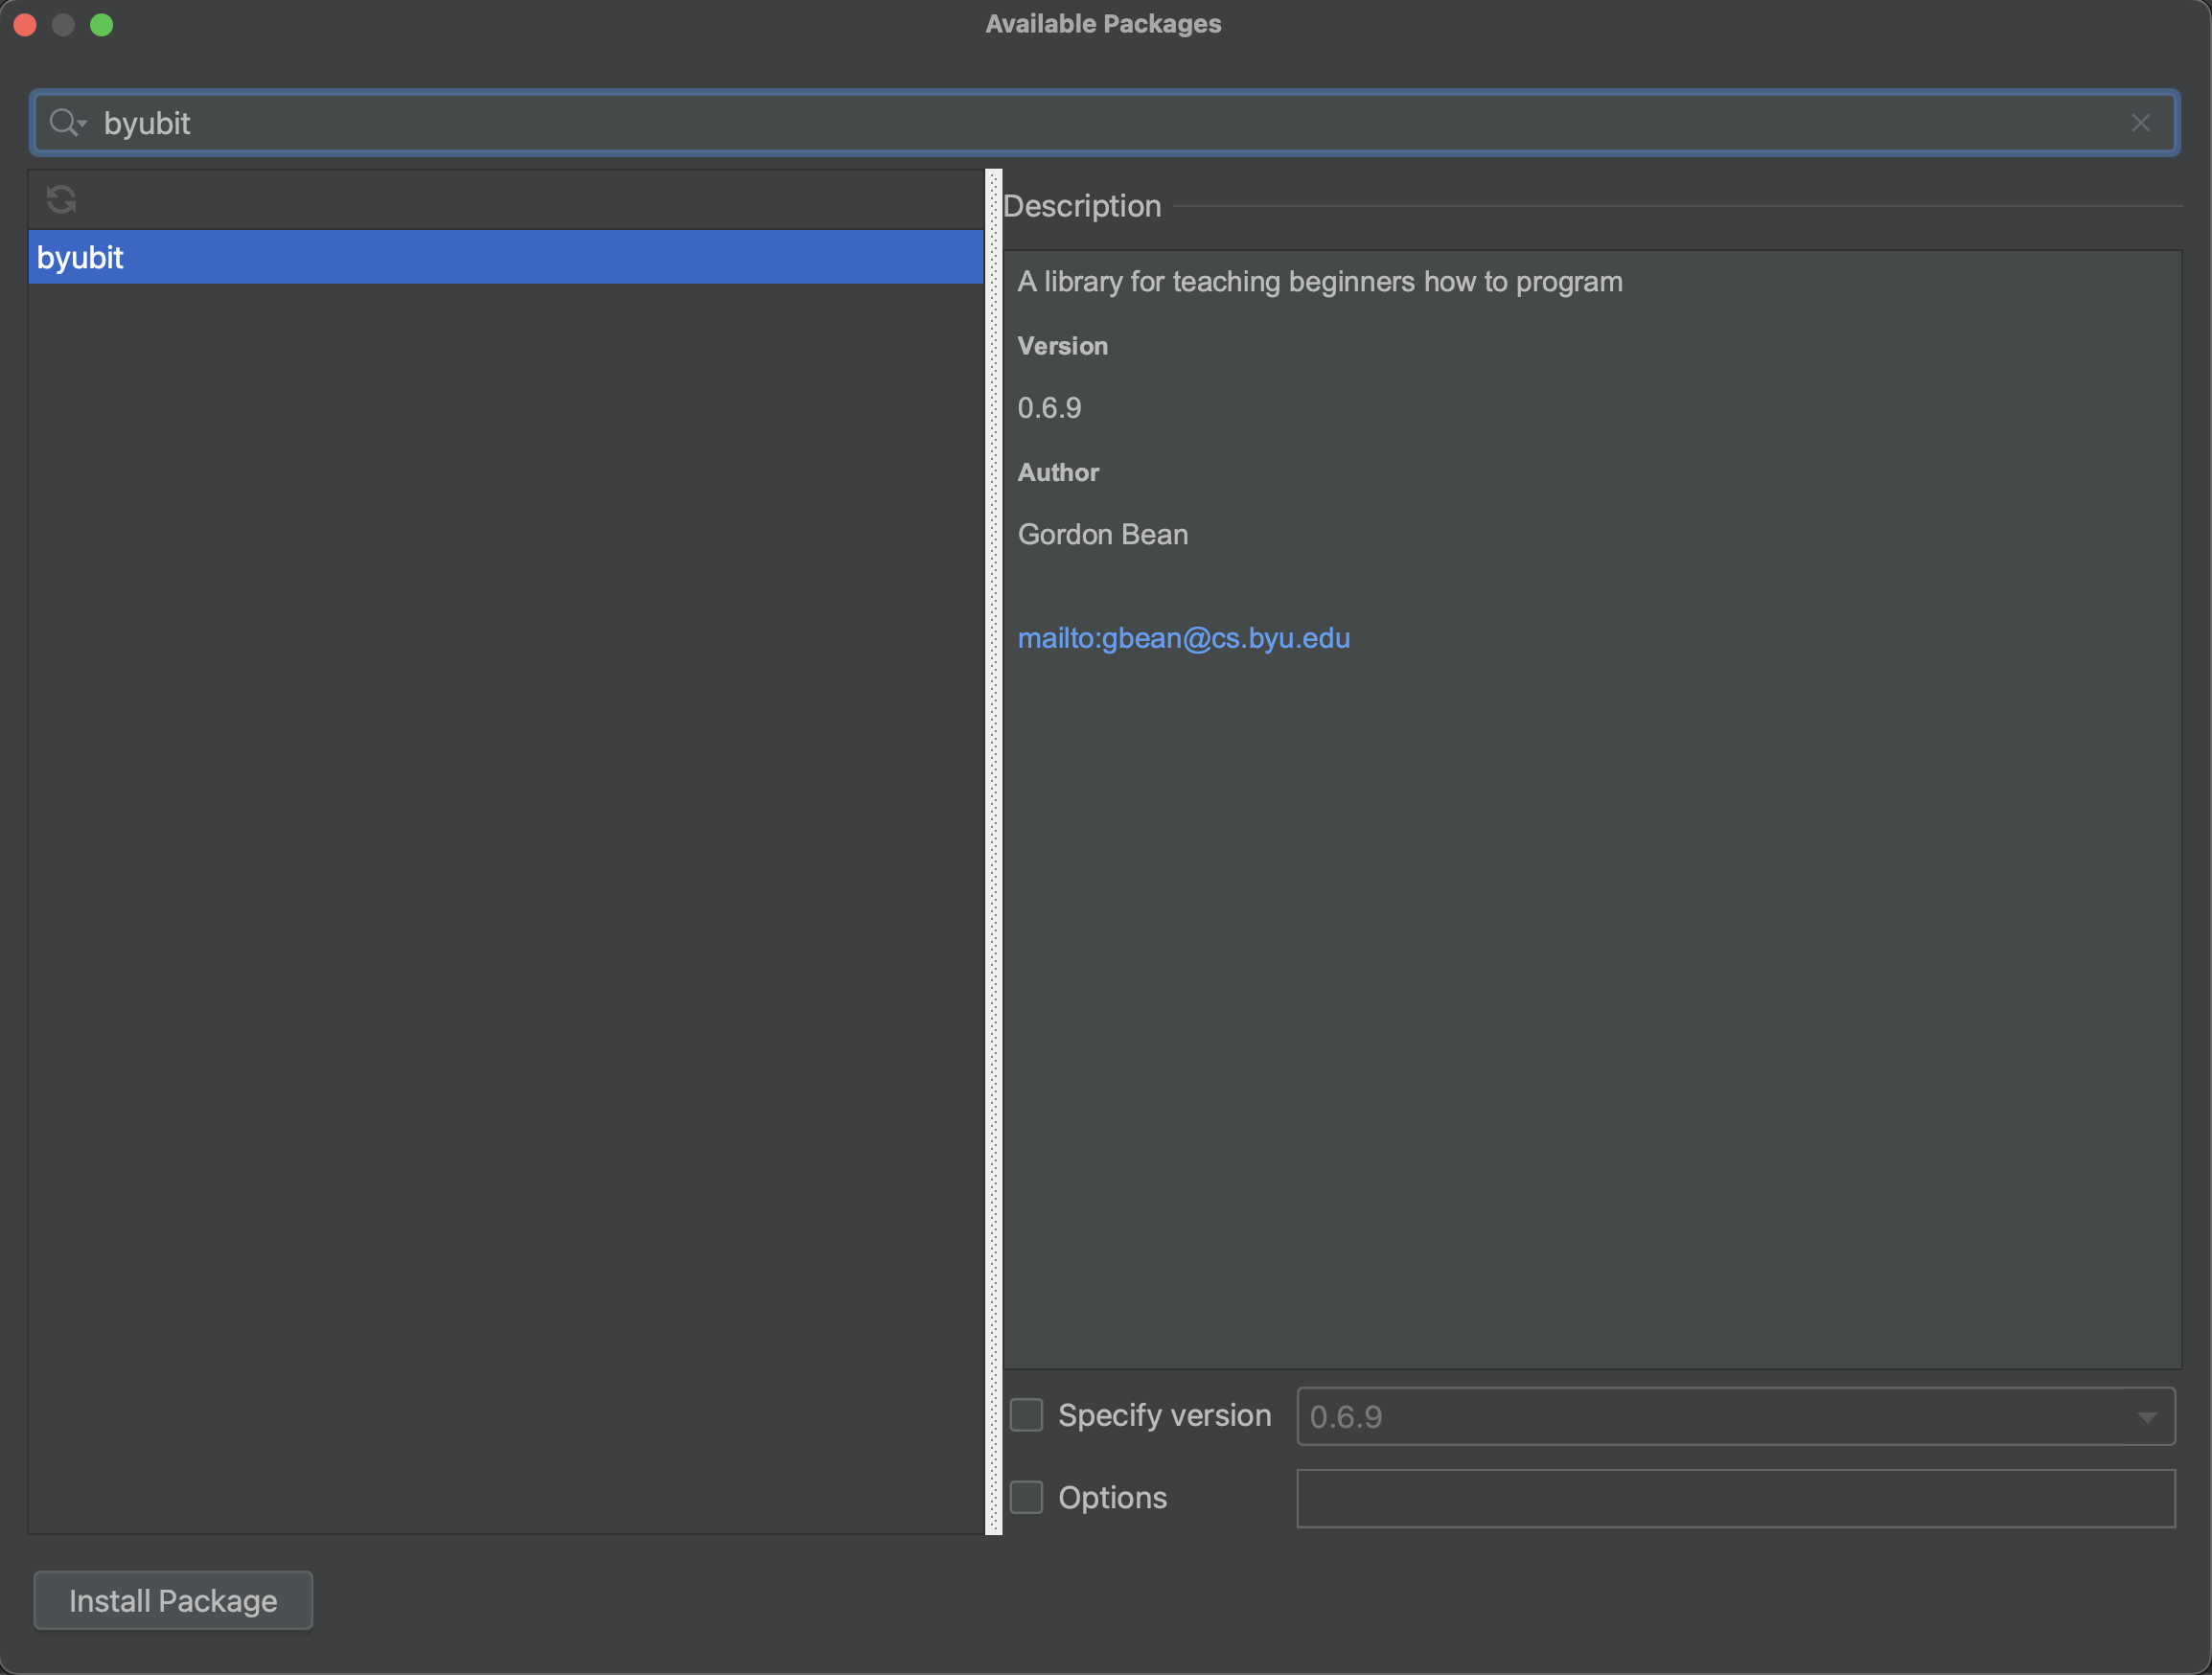Viewport: 2212px width, 1675px height.
Task: Click Install Package button
Action: pyautogui.click(x=173, y=1599)
